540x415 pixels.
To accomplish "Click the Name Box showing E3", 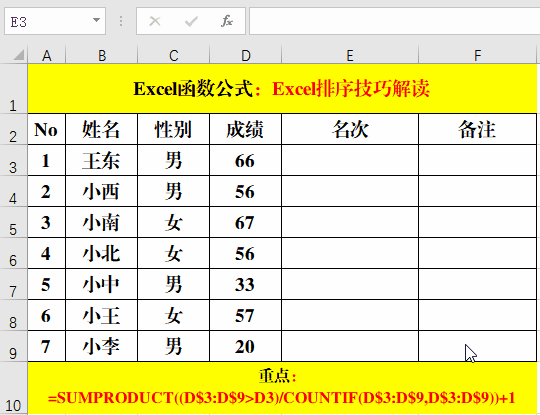I will (x=55, y=21).
